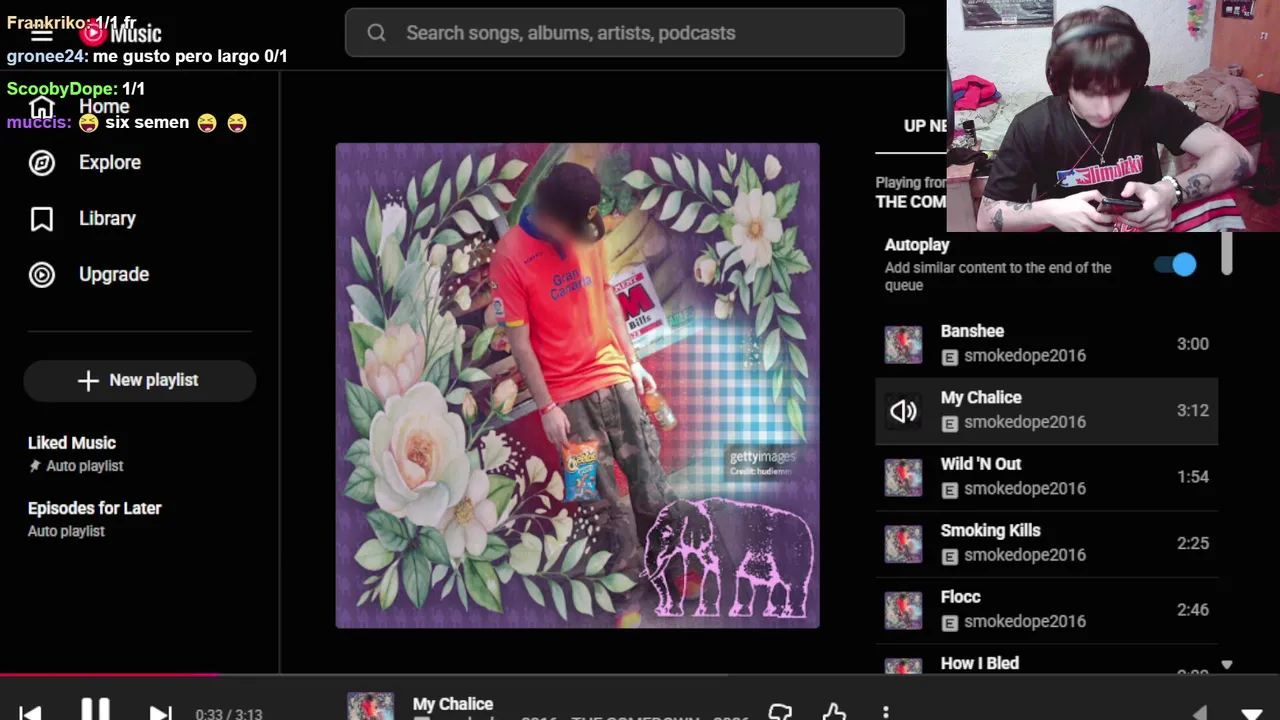
Task: Open more options three-dot menu in player bar
Action: tap(885, 712)
